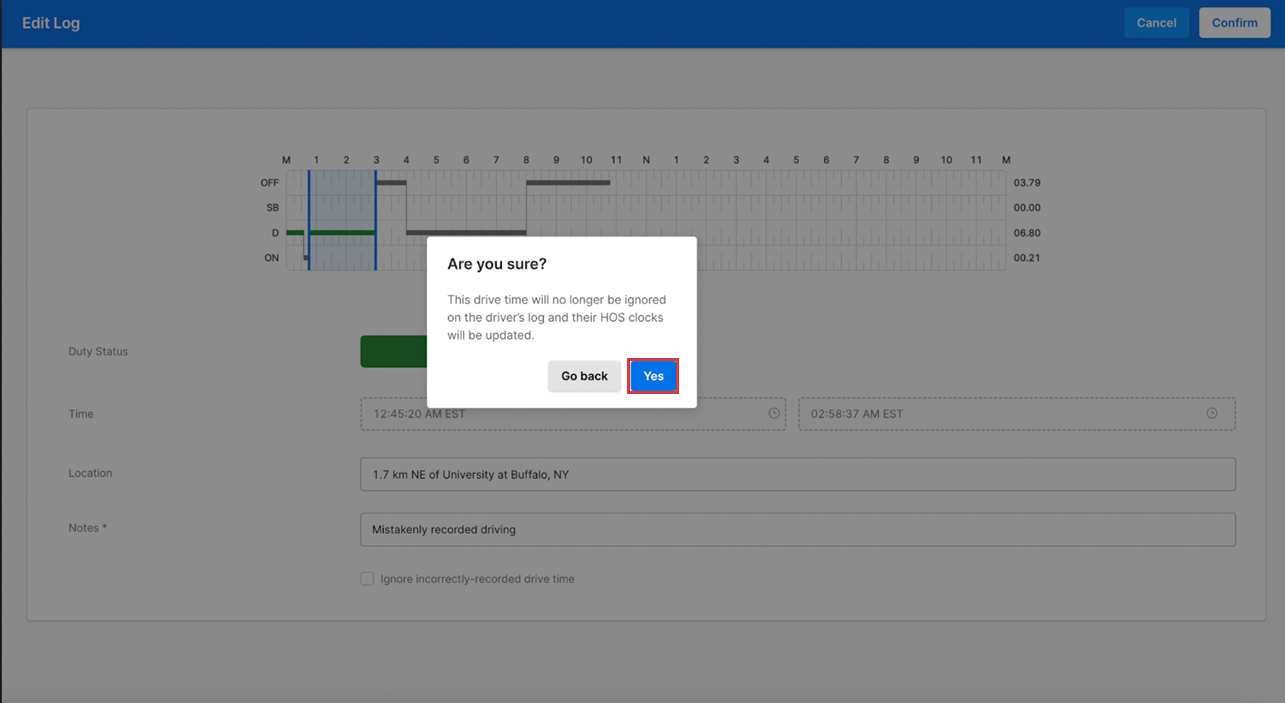Click the start time field 12:45:20 AM EST

tap(573, 414)
